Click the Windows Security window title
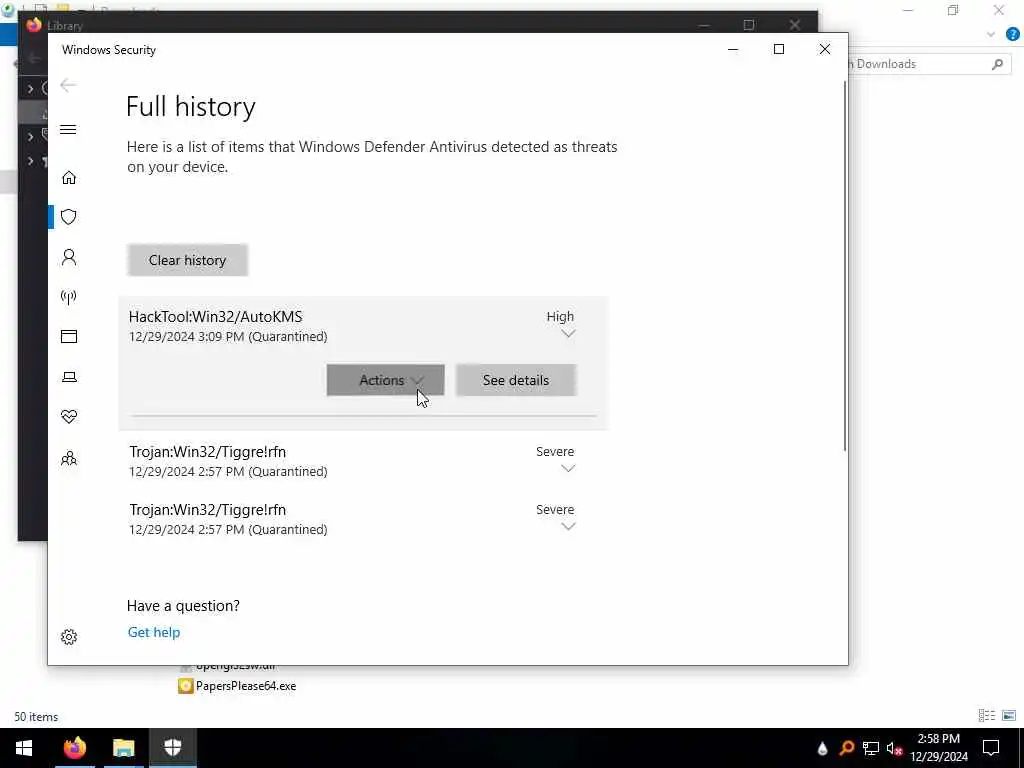The width and height of the screenshot is (1024, 768). [x=108, y=50]
